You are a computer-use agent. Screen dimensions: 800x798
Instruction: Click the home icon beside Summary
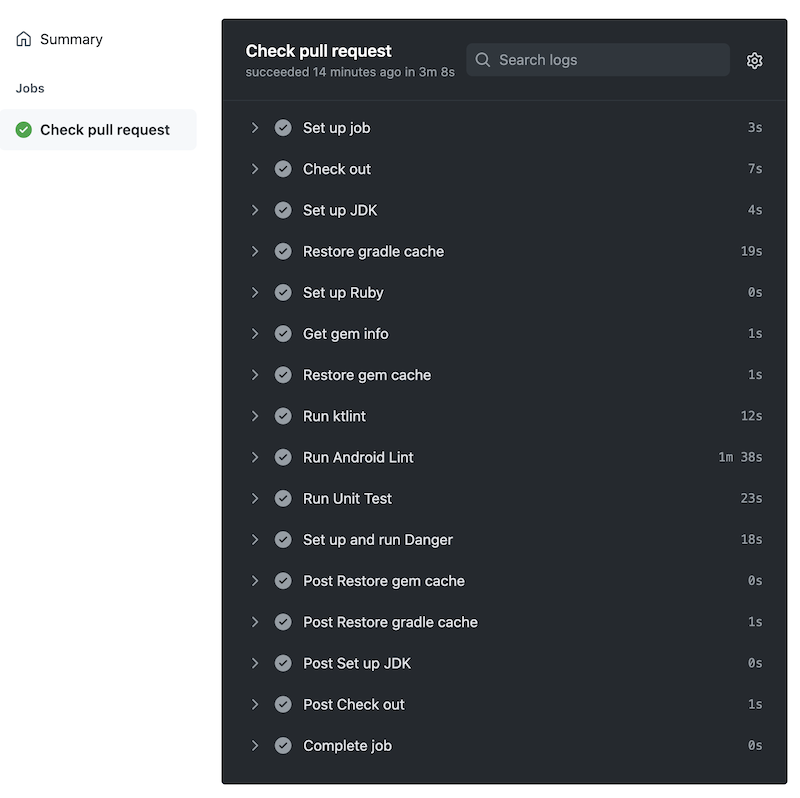click(x=24, y=39)
